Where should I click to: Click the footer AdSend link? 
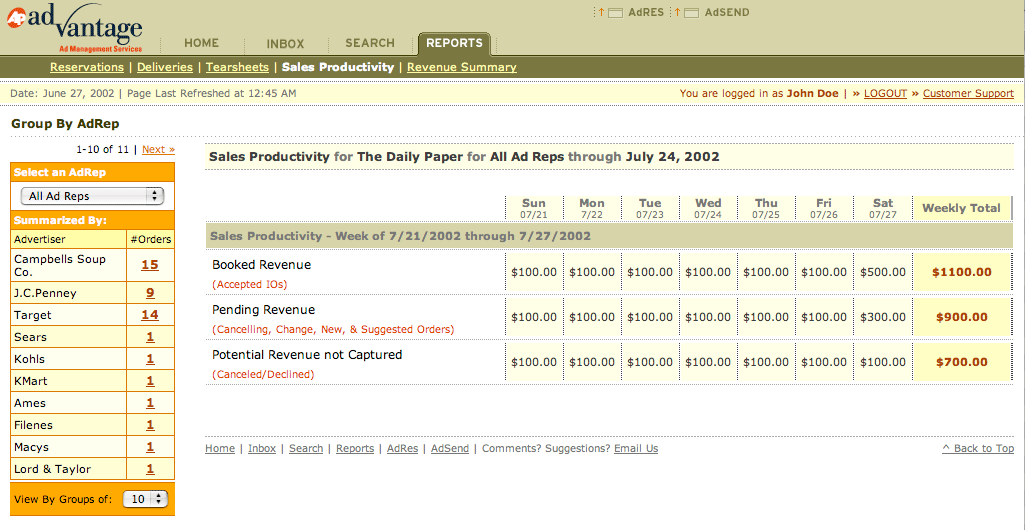point(450,448)
